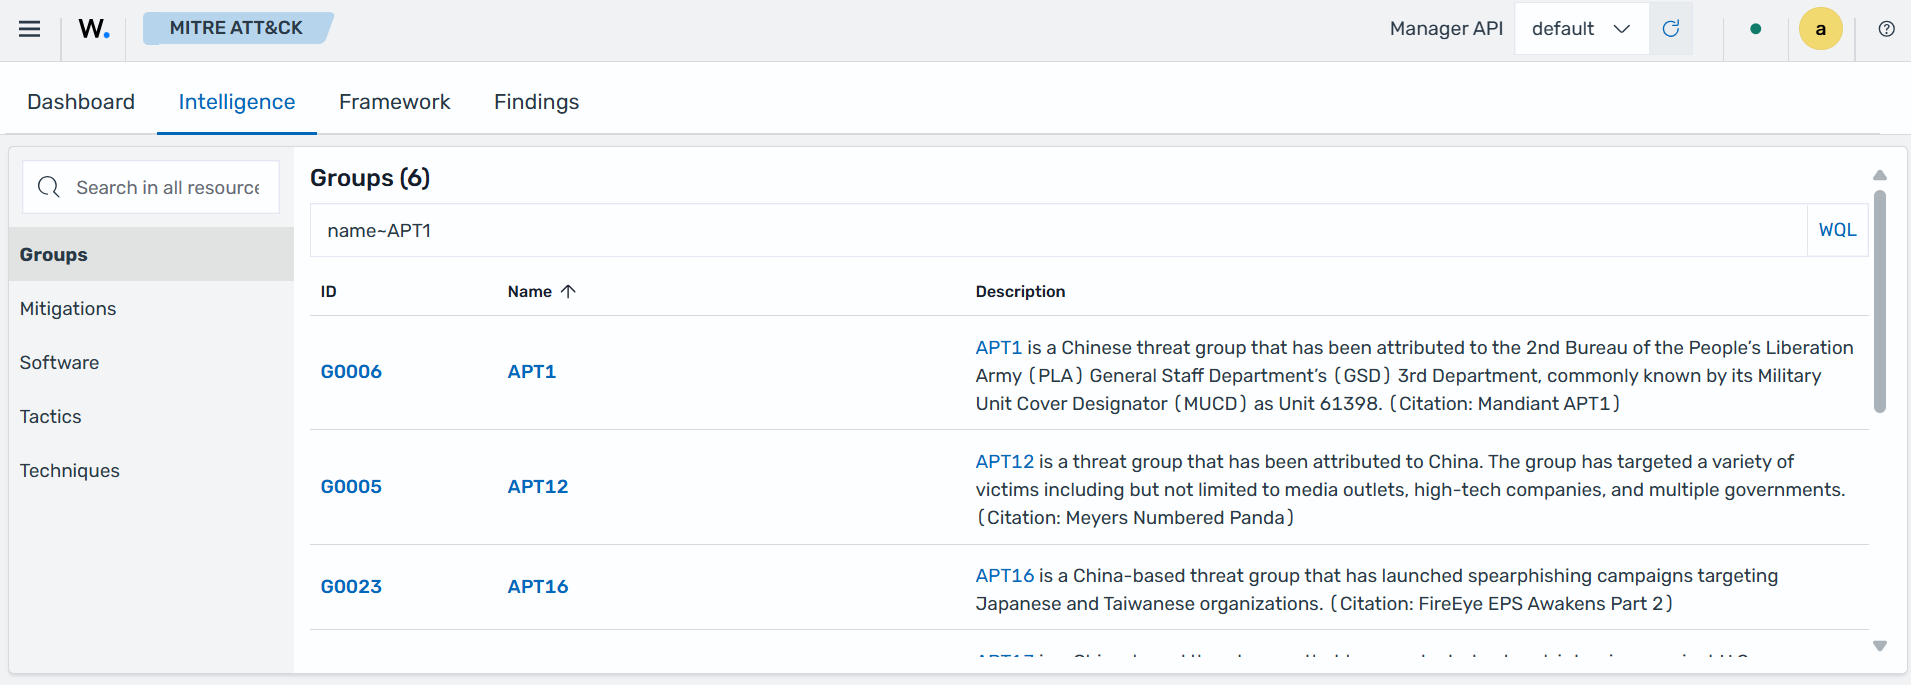Click the Description column header
The image size is (1911, 685).
[1020, 292]
